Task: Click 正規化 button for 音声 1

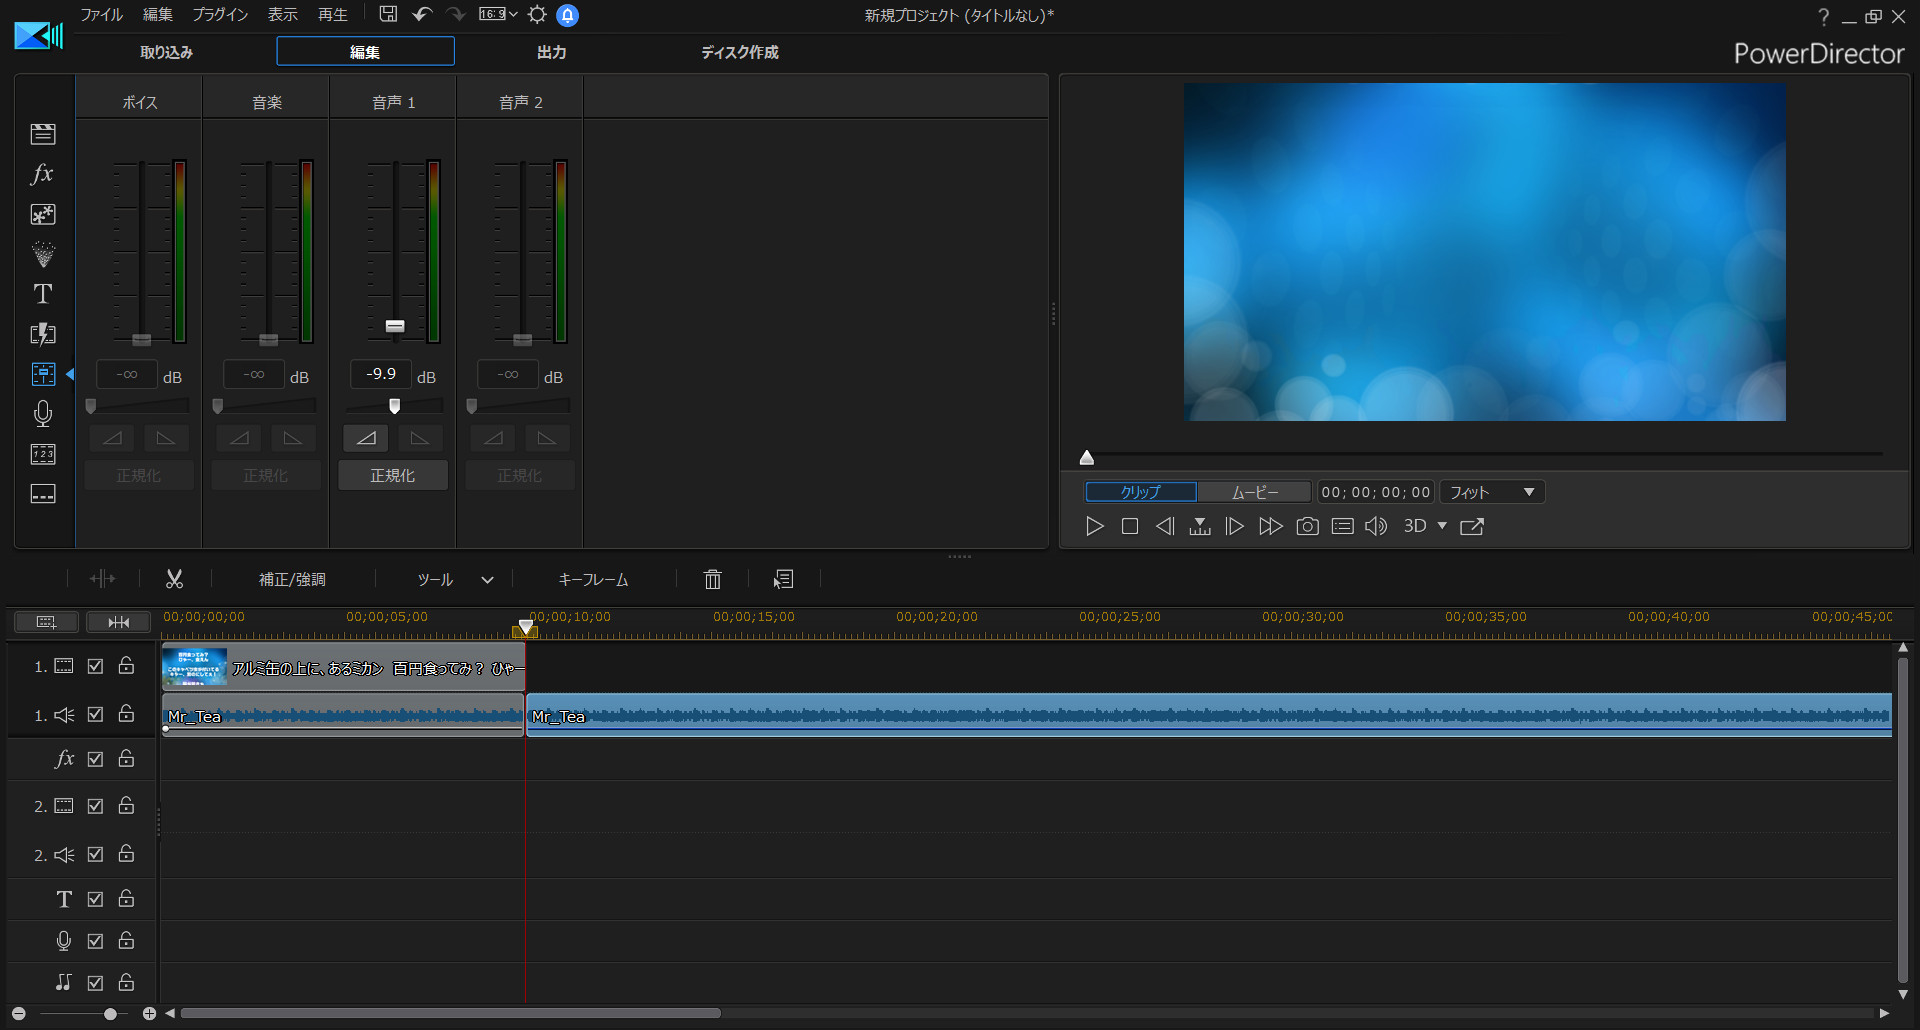Action: click(x=393, y=476)
